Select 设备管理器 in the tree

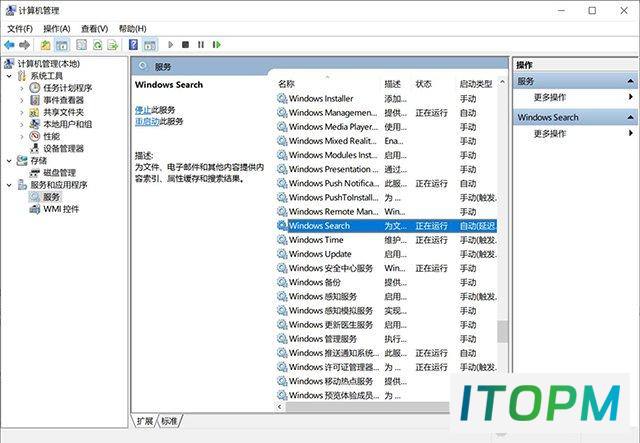pos(63,149)
